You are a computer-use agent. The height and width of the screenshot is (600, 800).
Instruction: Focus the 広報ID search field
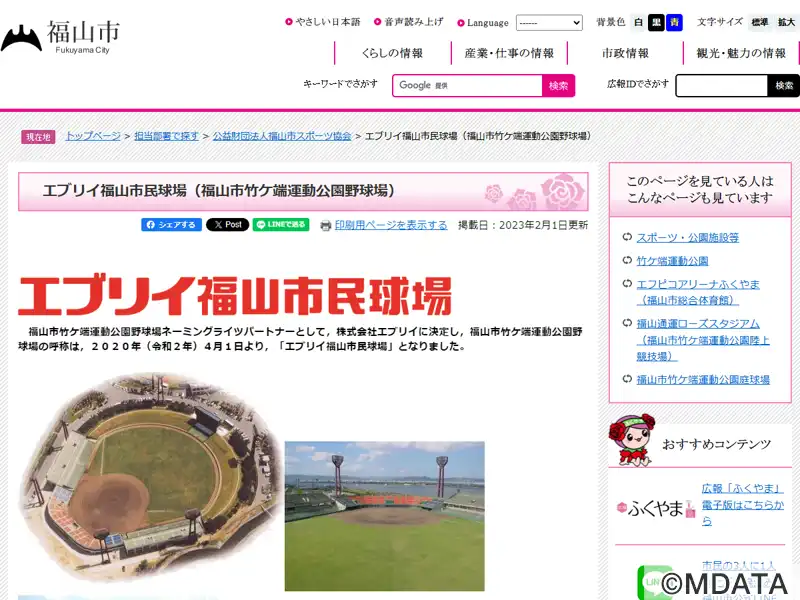[722, 85]
